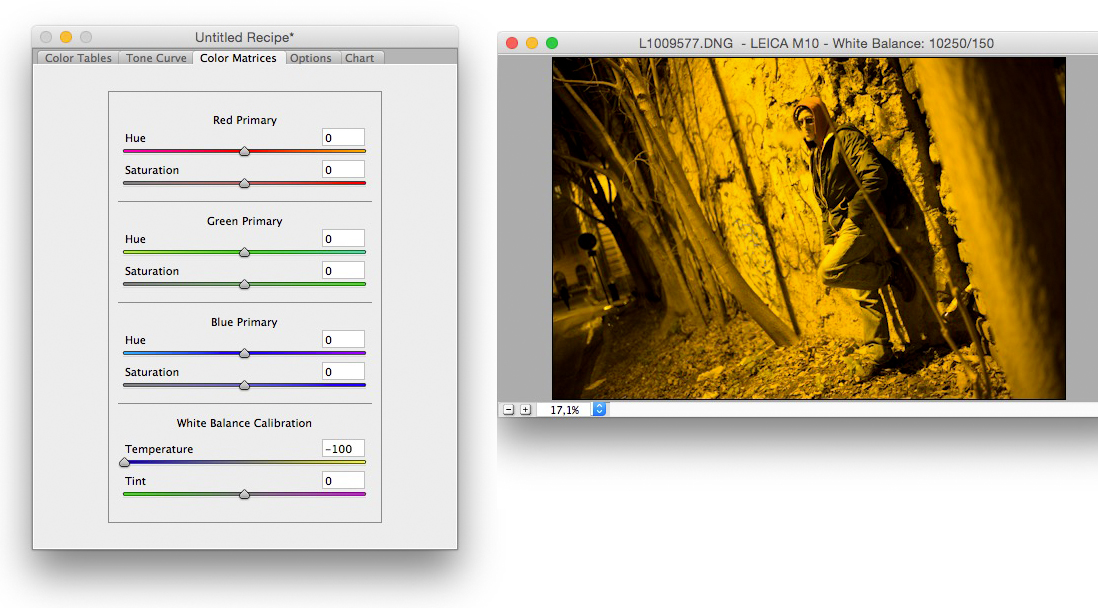The image size is (1098, 608).
Task: Open the Tone Curve tab
Action: 156,58
